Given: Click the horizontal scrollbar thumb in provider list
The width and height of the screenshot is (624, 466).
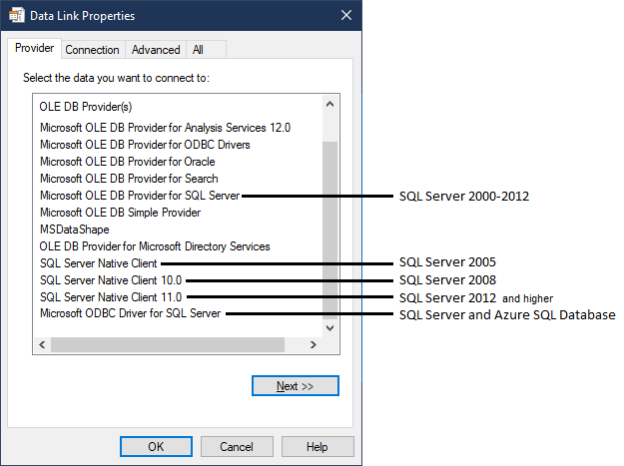Looking at the screenshot, I should pos(168,345).
